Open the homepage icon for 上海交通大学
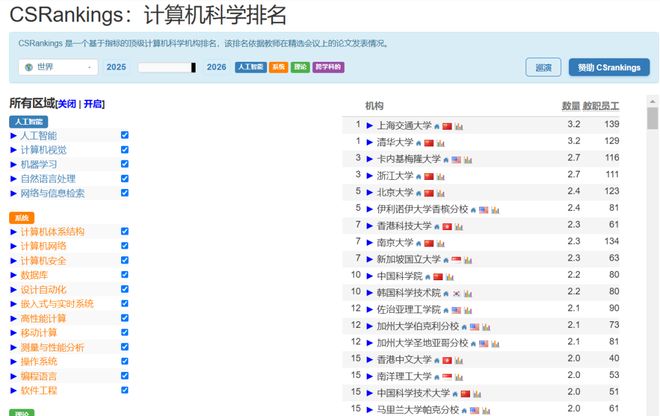 click(x=436, y=126)
